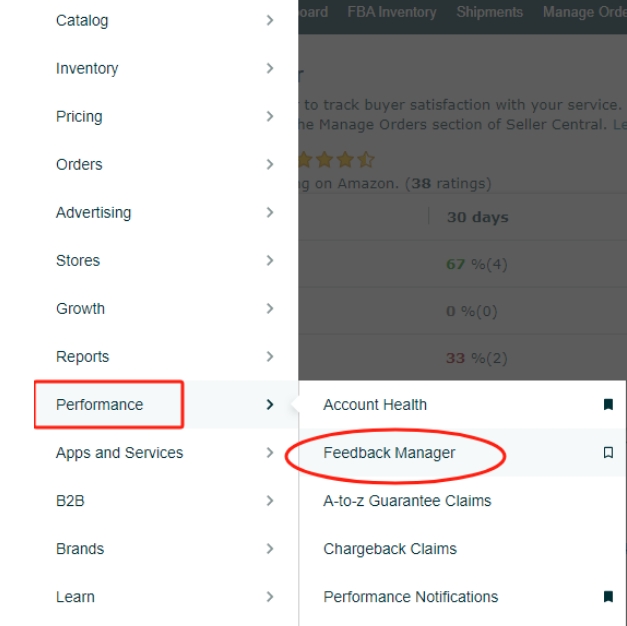Click the chevron next to Orders
The image size is (627, 626).
click(270, 164)
